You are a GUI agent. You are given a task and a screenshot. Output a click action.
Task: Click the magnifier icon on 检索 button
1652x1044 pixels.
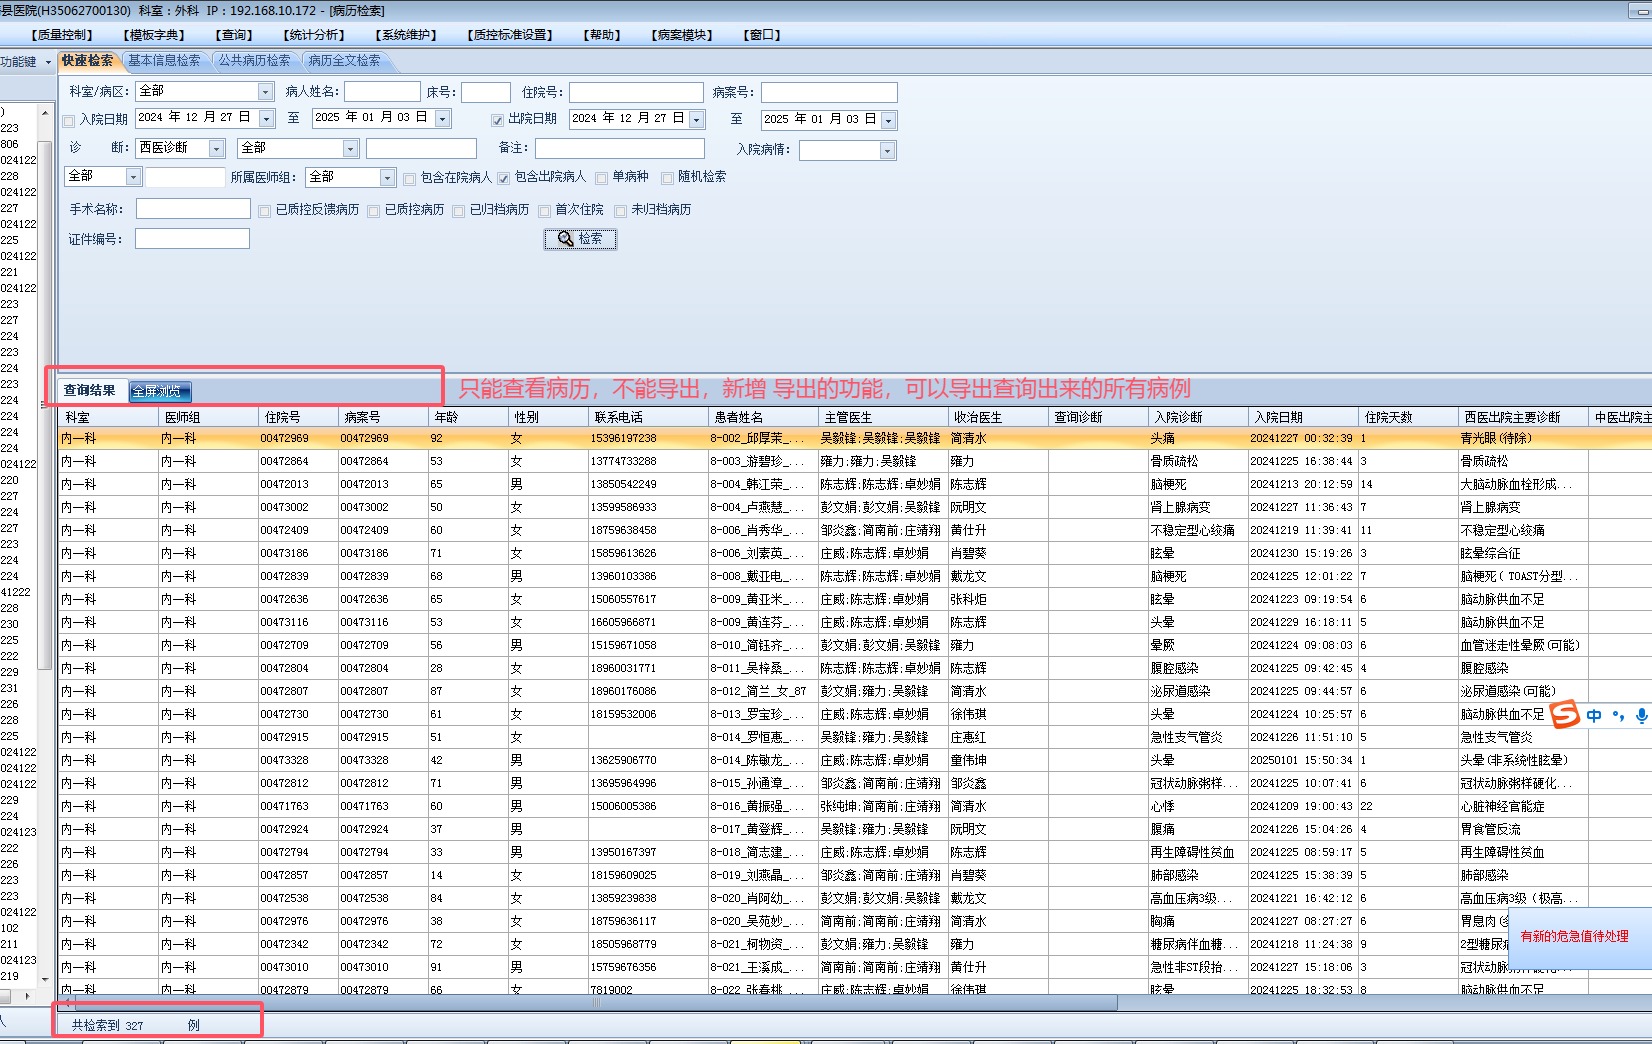[x=565, y=239]
